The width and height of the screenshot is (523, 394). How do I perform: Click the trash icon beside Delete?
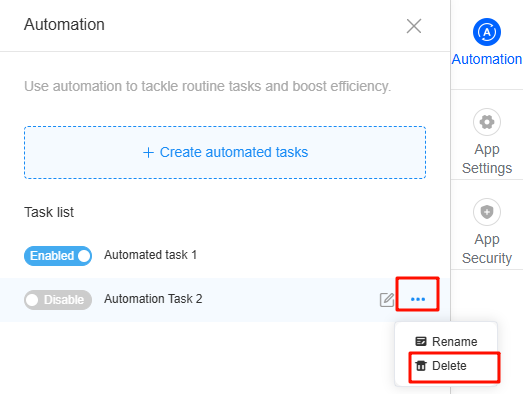coord(421,366)
